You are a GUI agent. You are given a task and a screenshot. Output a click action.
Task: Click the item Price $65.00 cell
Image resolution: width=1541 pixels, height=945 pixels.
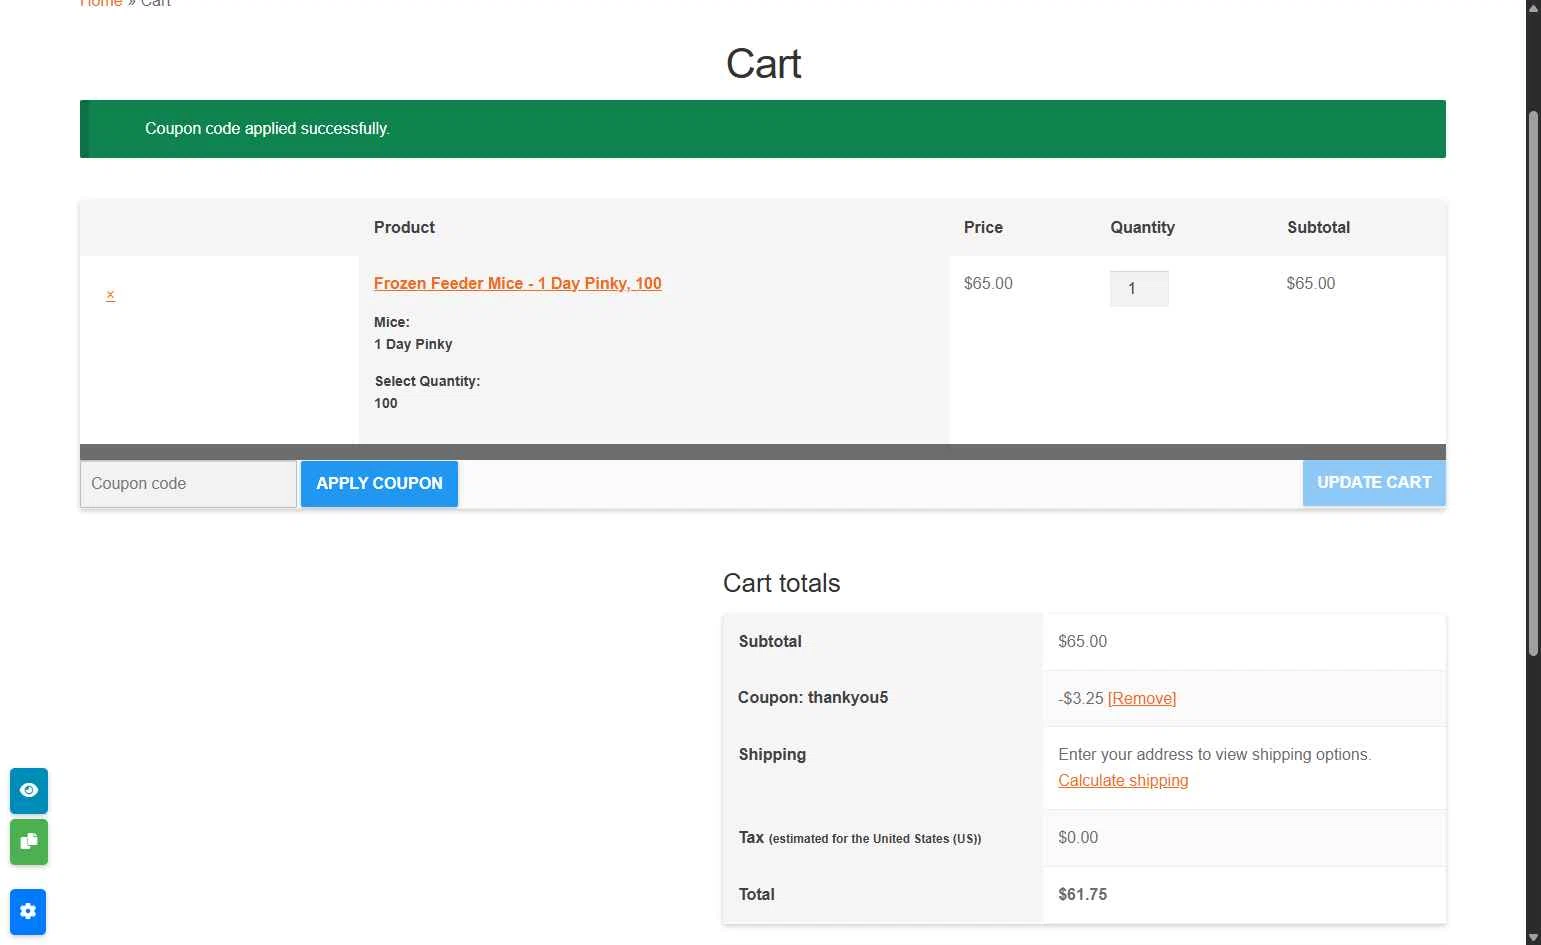988,283
